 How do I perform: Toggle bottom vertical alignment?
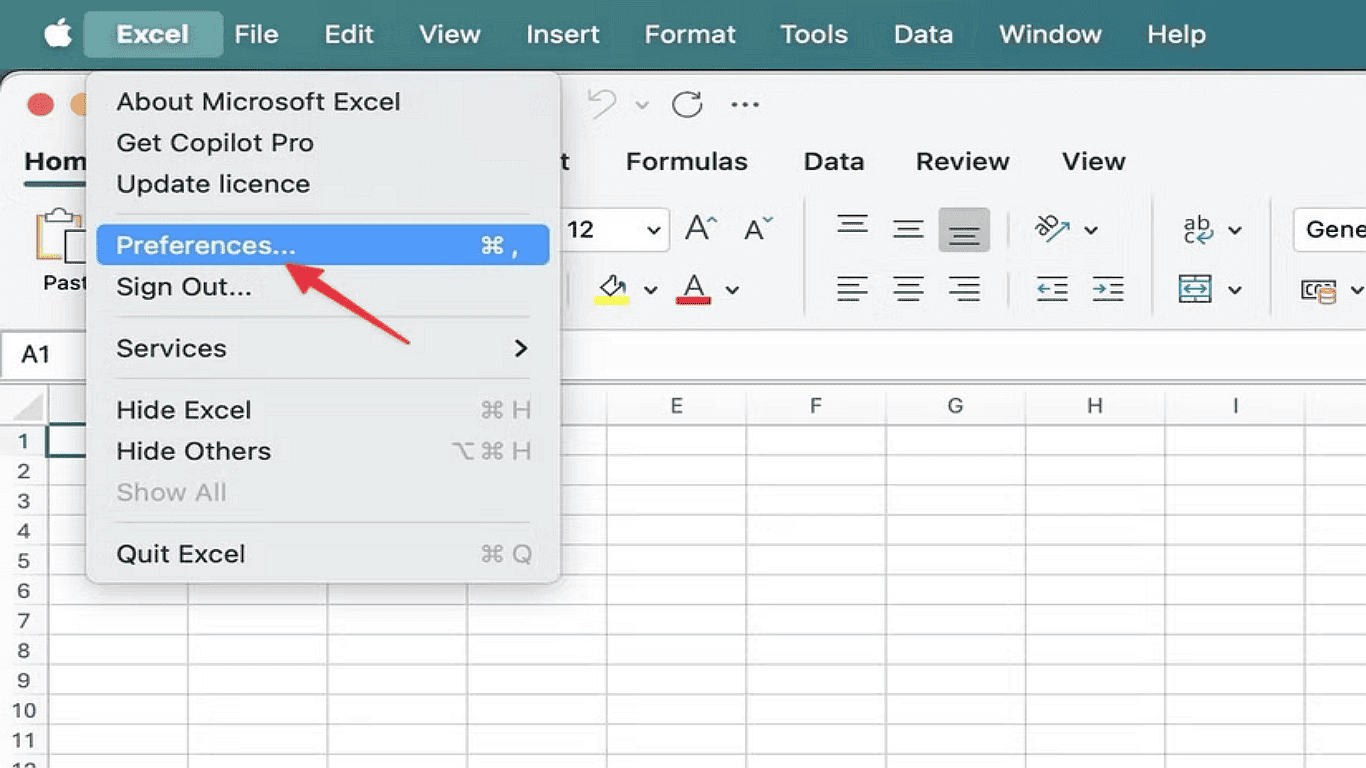coord(964,229)
